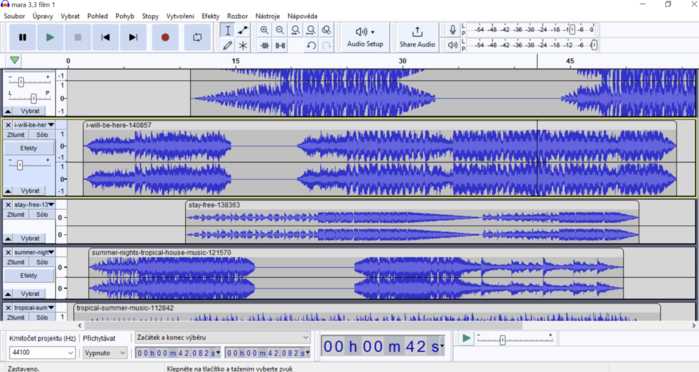This screenshot has height=372, width=699.
Task: Click the Undo arrow icon
Action: [x=311, y=45]
